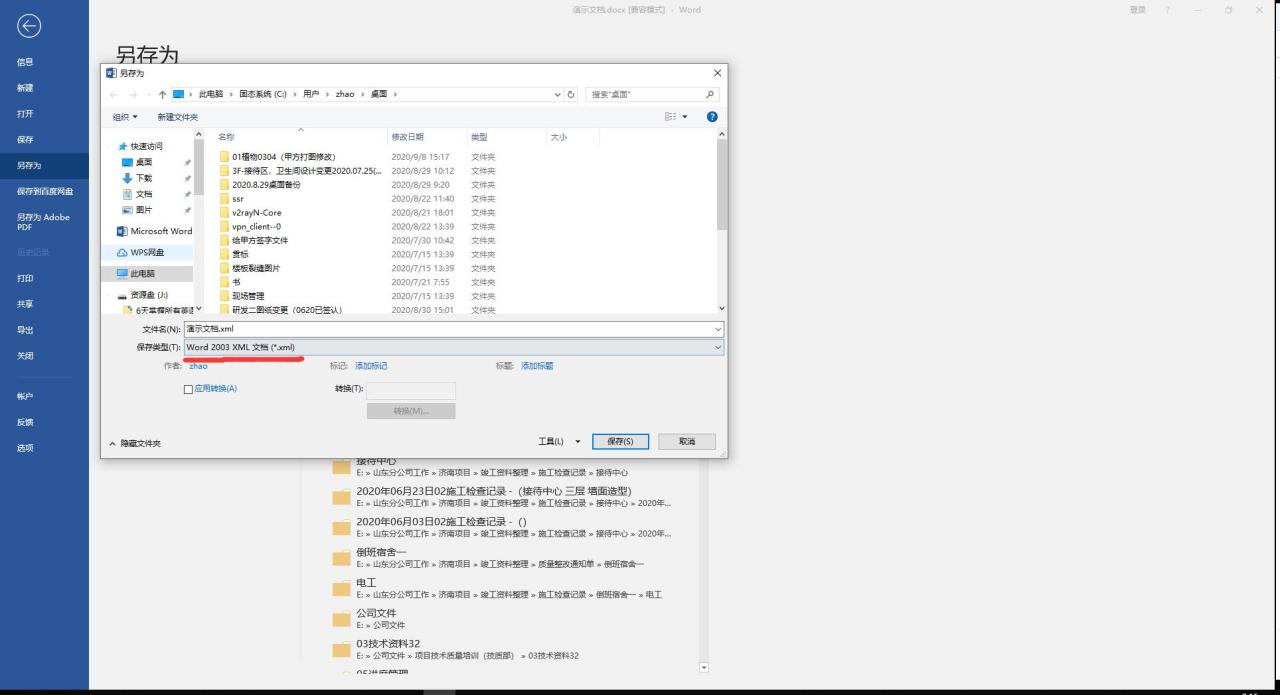The height and width of the screenshot is (695, 1280).
Task: Open 打开 in backstage menu
Action: click(25, 114)
